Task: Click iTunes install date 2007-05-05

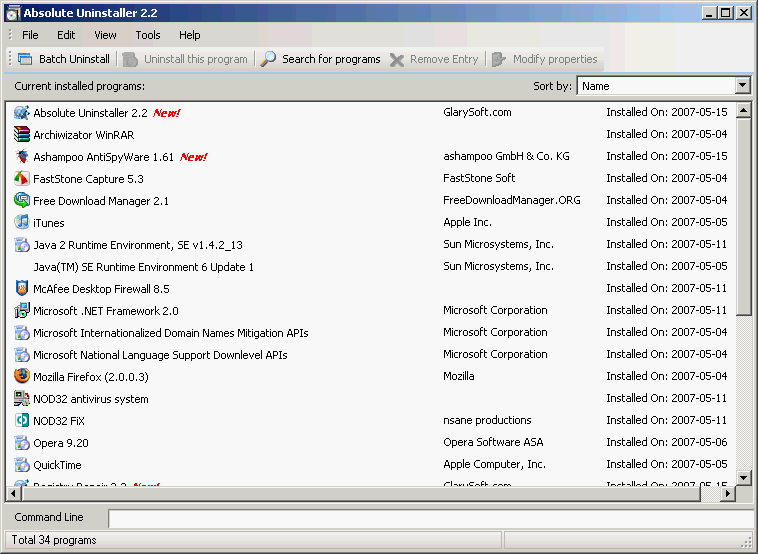Action: tap(699, 222)
